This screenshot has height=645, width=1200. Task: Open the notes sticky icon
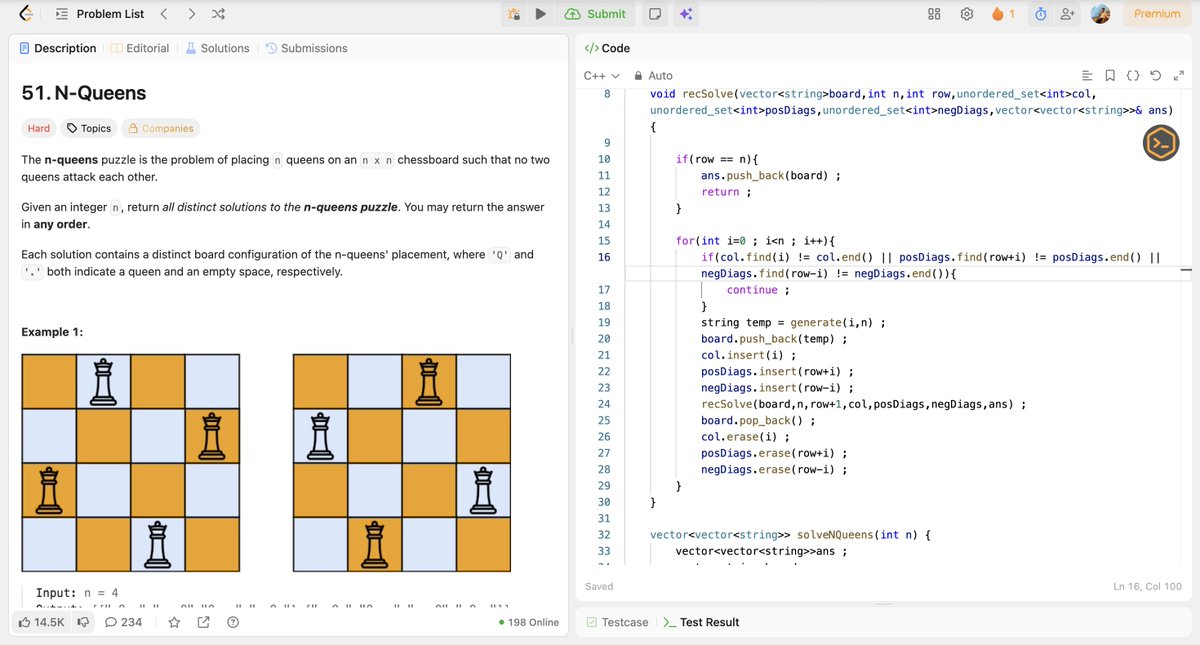click(x=655, y=14)
